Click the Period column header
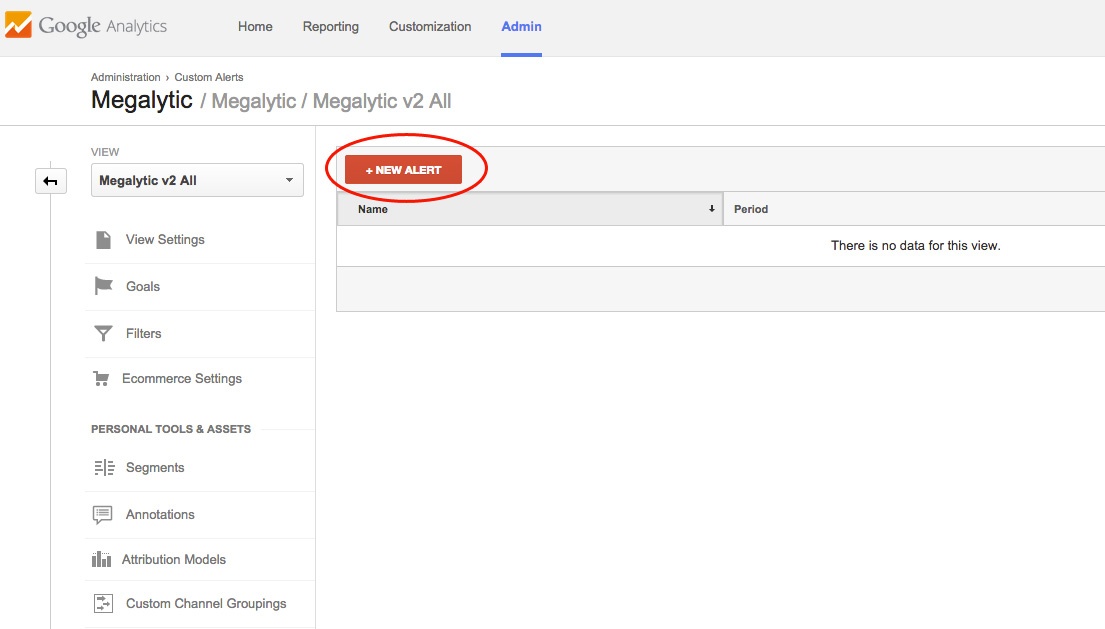1105x629 pixels. click(751, 209)
